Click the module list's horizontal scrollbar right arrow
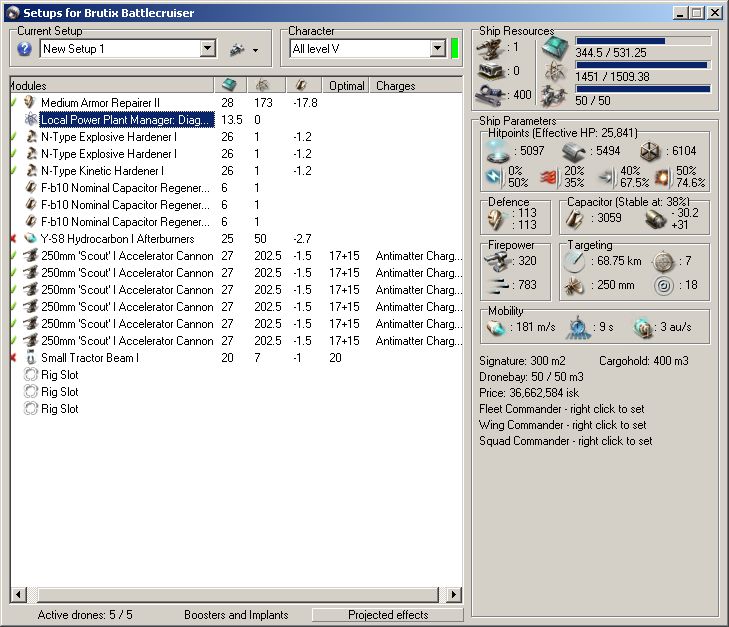This screenshot has height=627, width=729. [x=455, y=595]
